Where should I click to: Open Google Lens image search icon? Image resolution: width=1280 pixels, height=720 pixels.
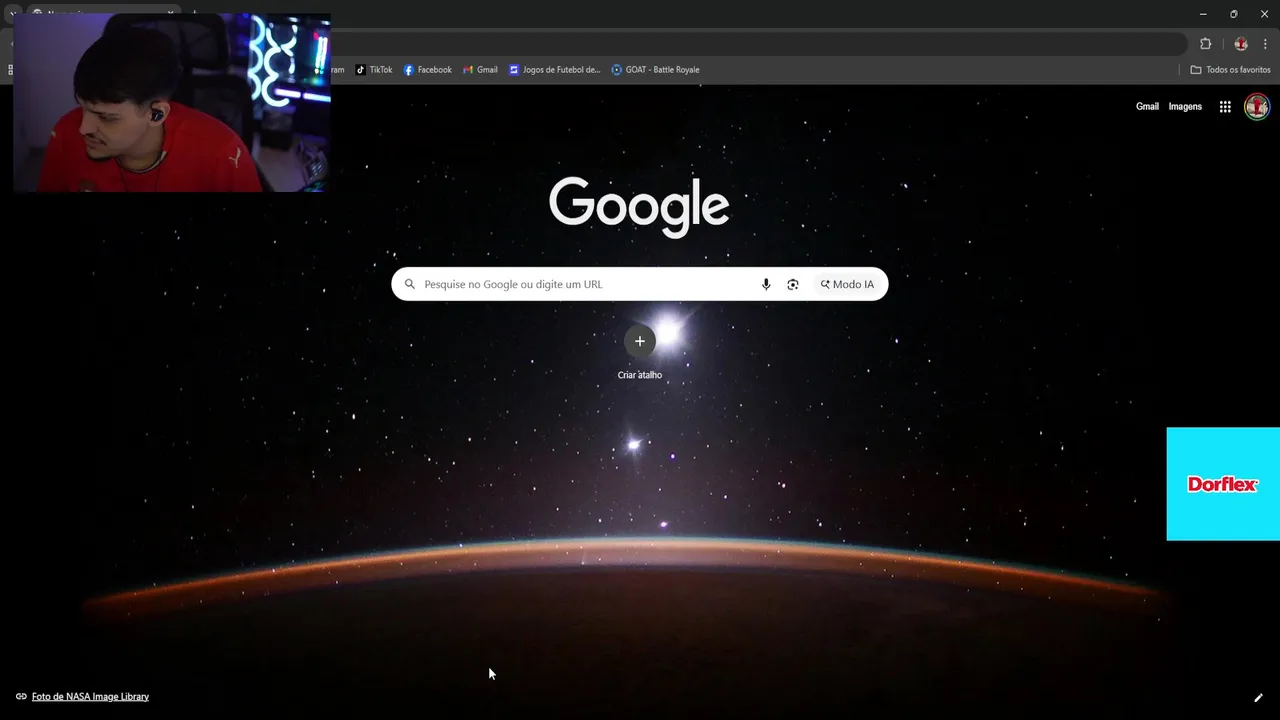click(x=793, y=284)
